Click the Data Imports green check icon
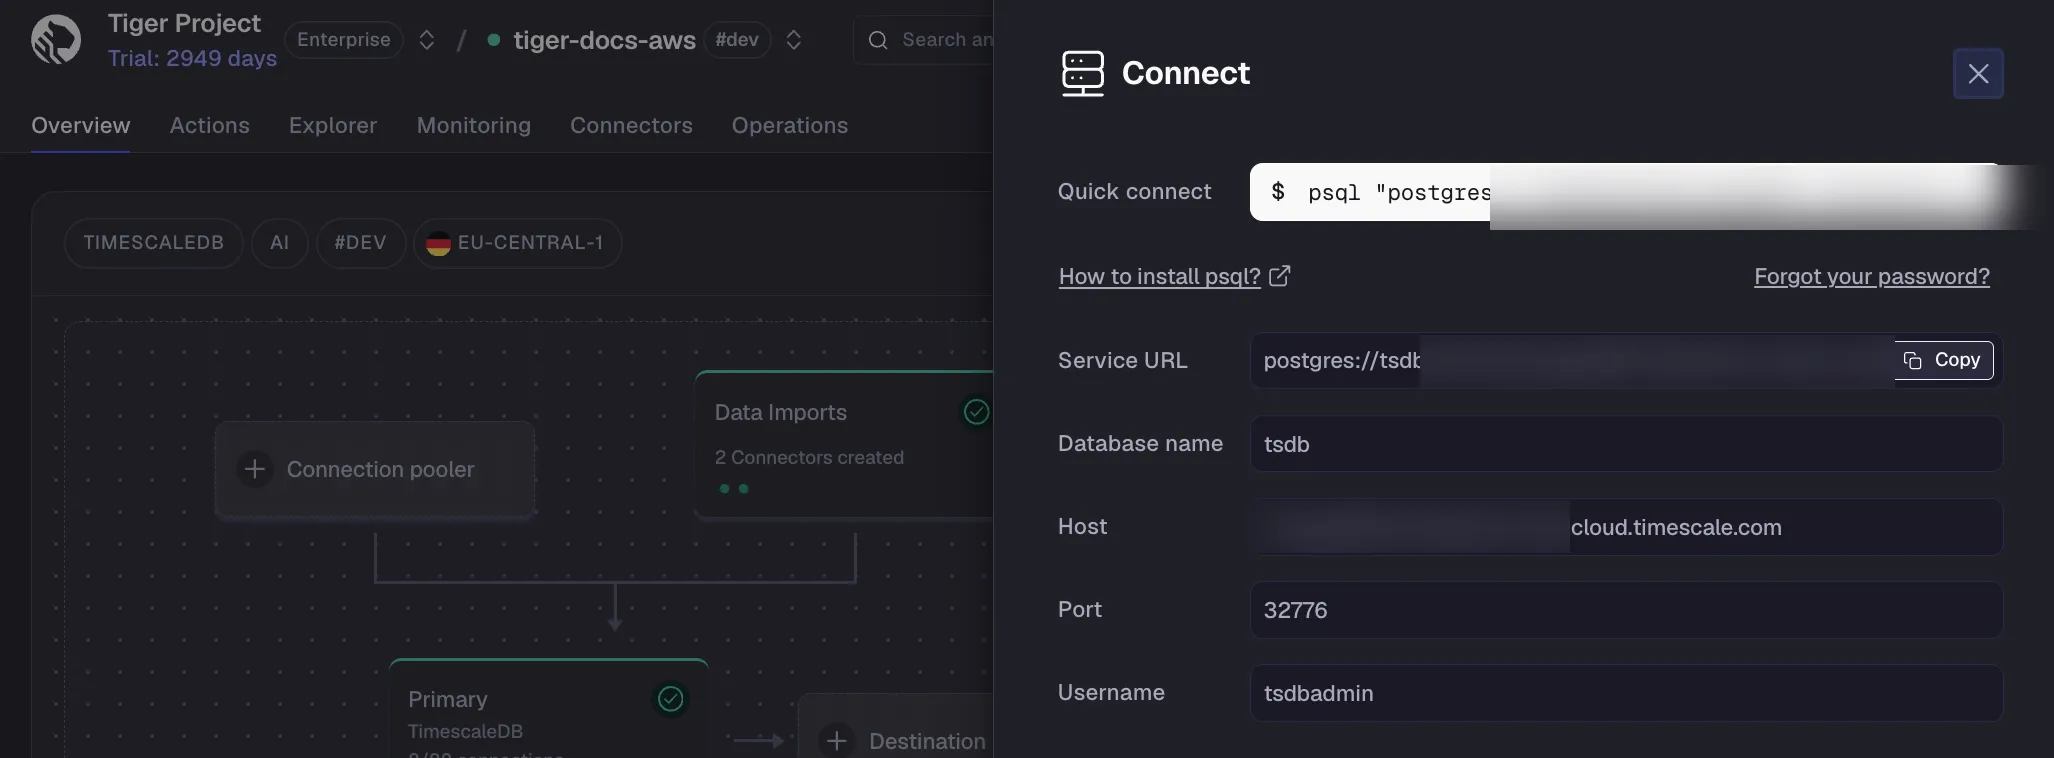 click(976, 411)
